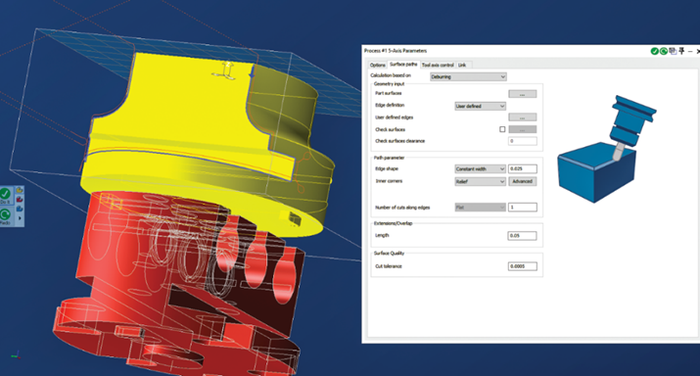This screenshot has height=376, width=700.
Task: Click the copy window icon in the dialog title bar
Action: click(x=673, y=51)
